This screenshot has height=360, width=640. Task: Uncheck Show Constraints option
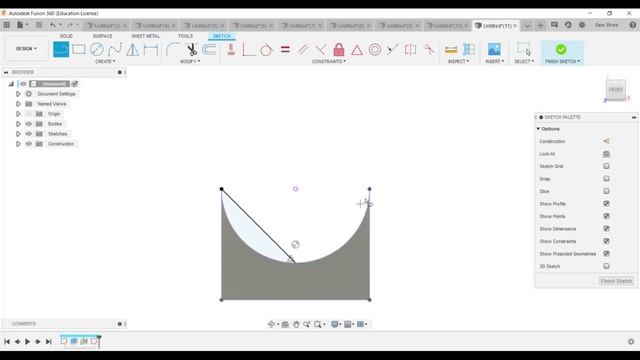606,241
